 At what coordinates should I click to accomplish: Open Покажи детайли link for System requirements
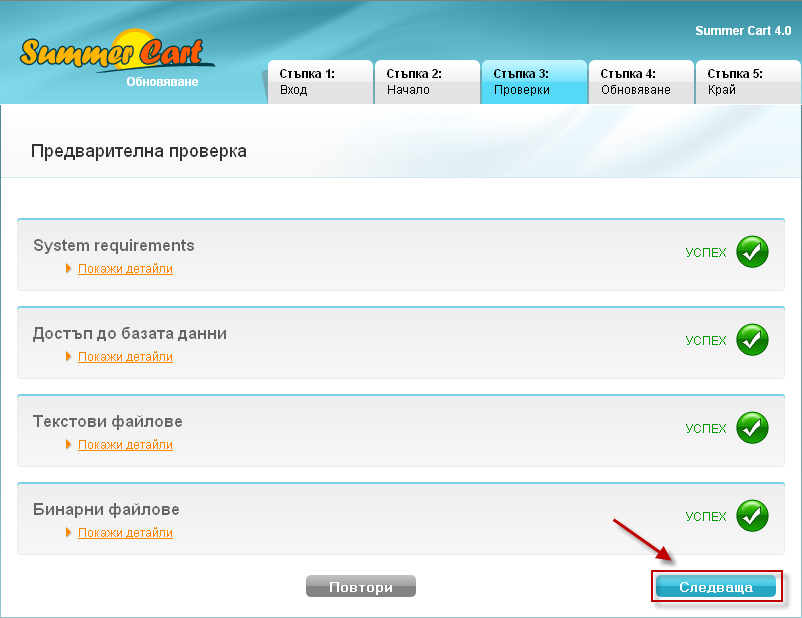125,269
